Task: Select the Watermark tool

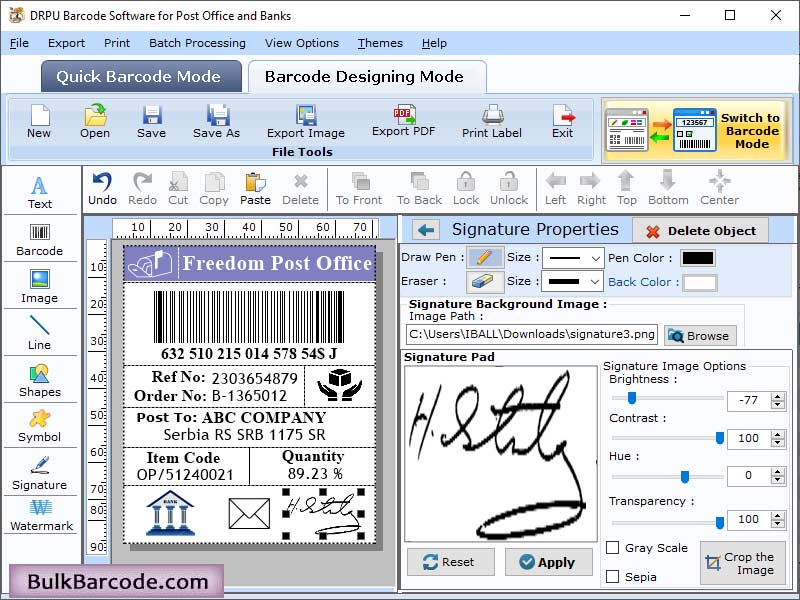Action: 41,515
